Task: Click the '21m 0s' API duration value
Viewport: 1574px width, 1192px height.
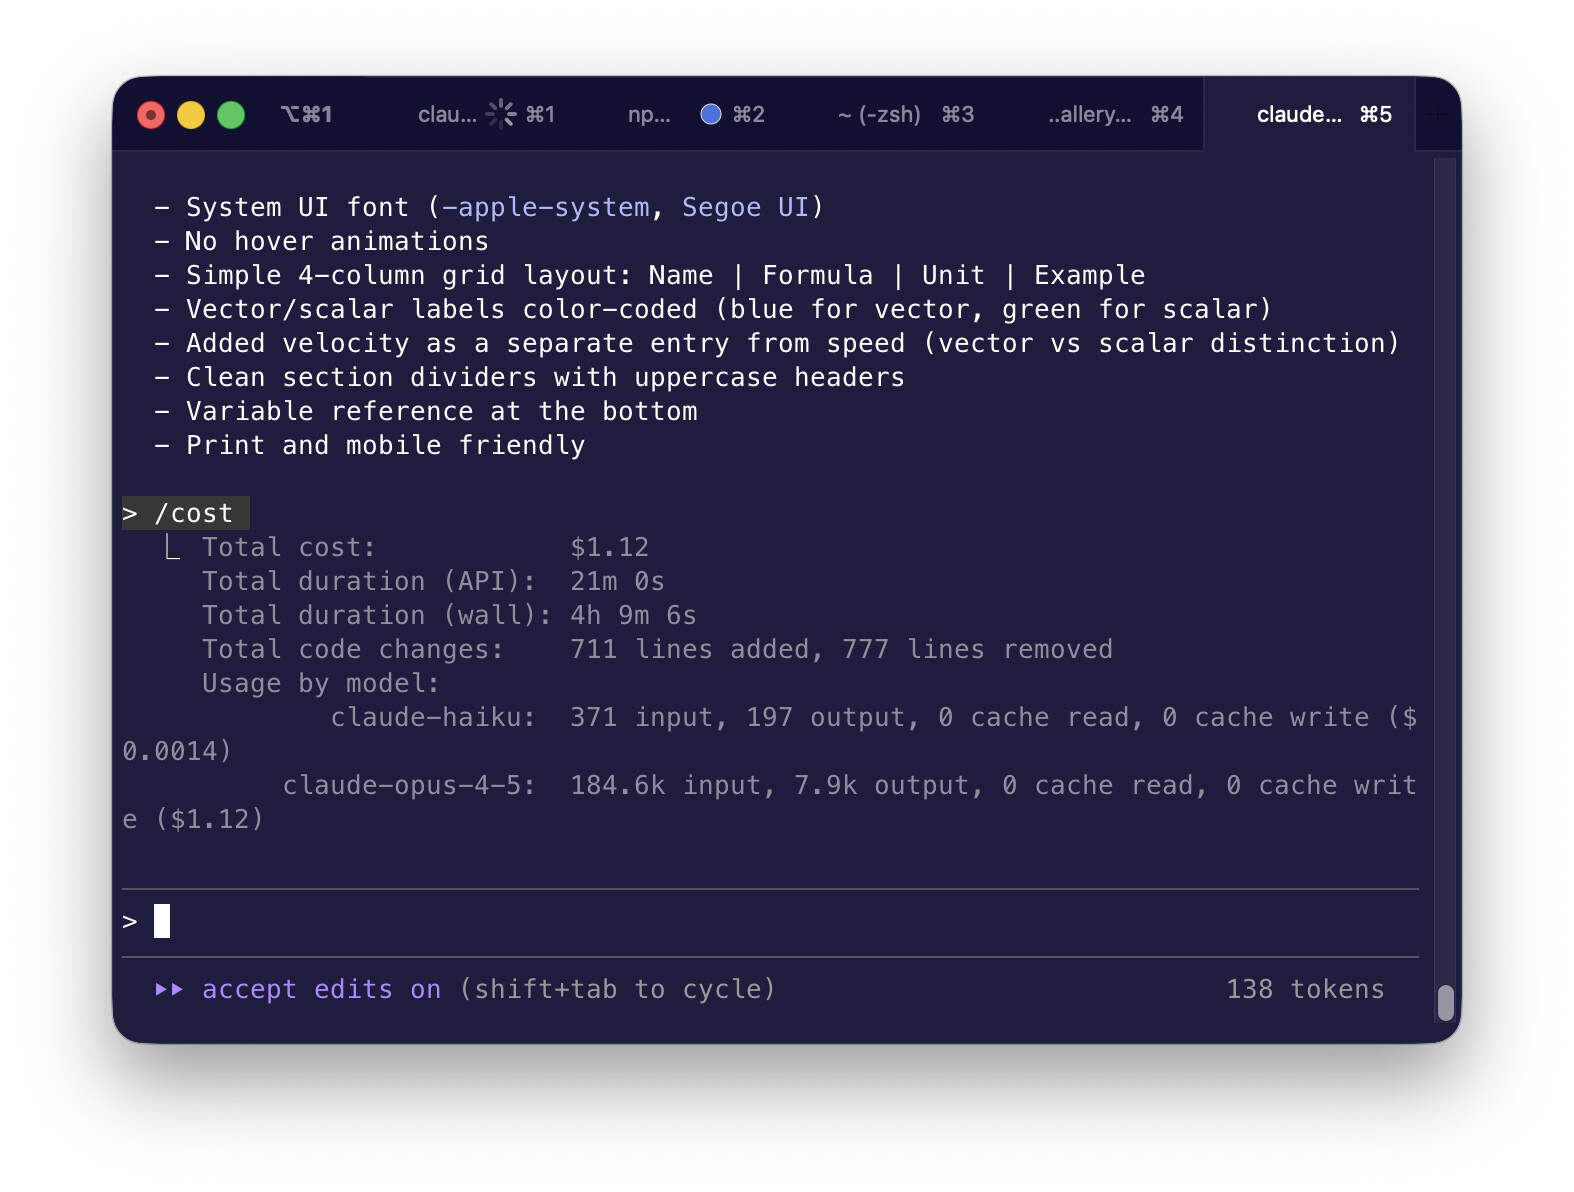Action: (x=617, y=582)
